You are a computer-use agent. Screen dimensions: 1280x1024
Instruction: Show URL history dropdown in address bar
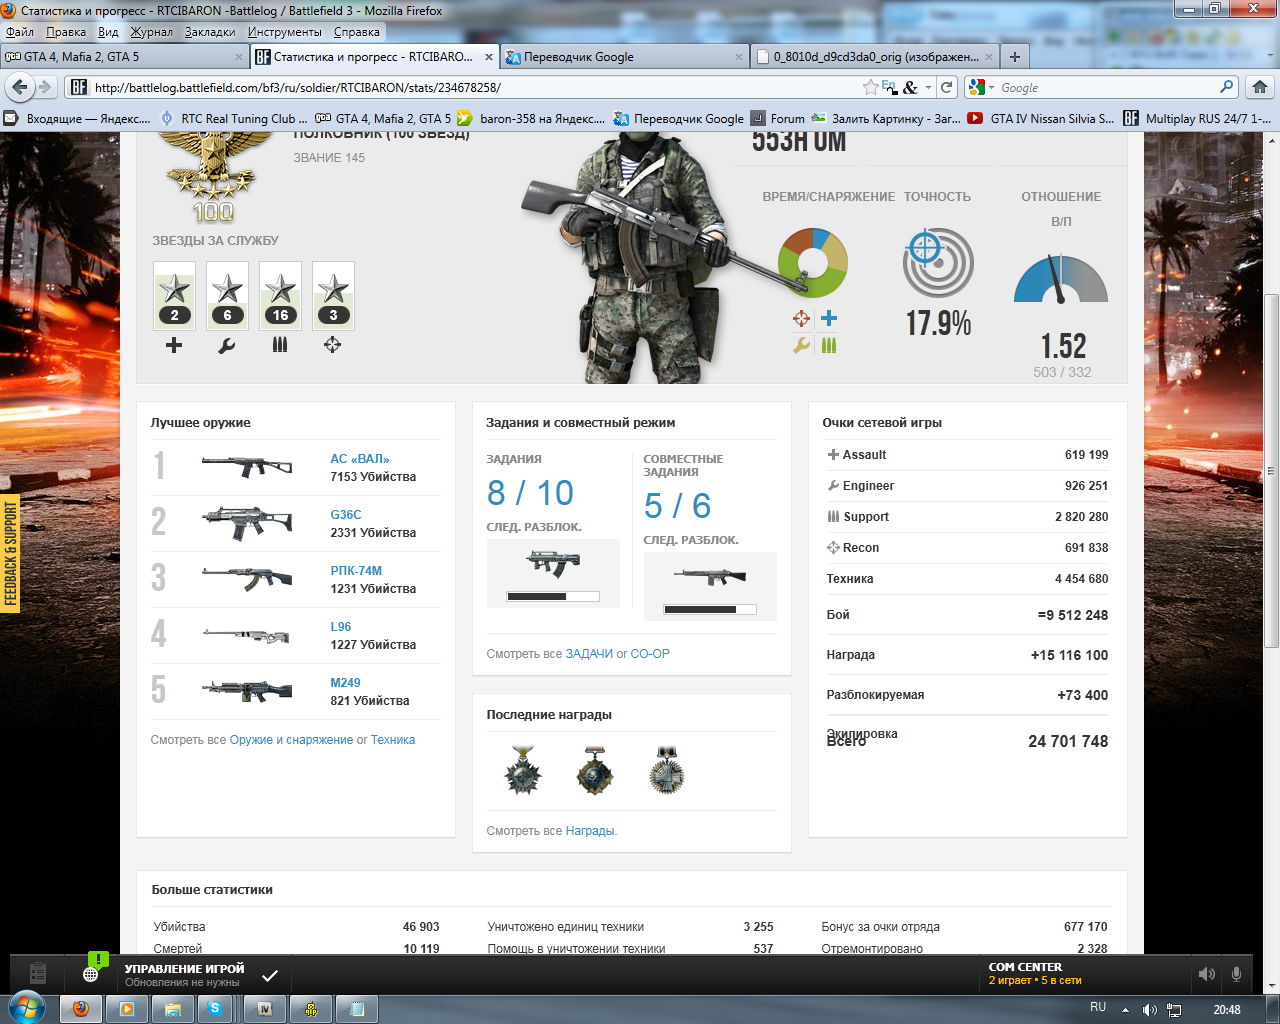click(928, 88)
